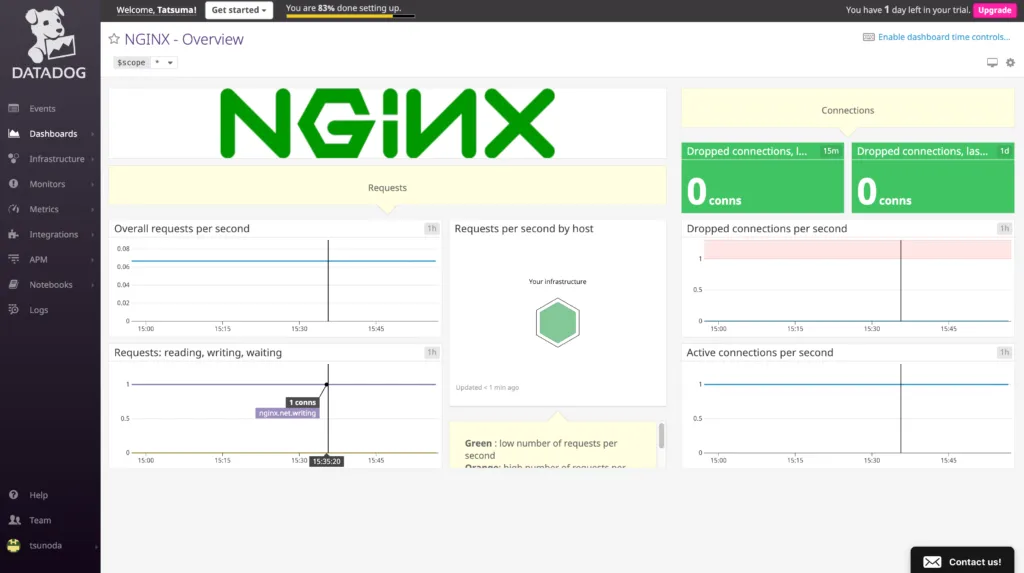
Task: Expand the Dashboards submenu arrow
Action: (x=92, y=134)
